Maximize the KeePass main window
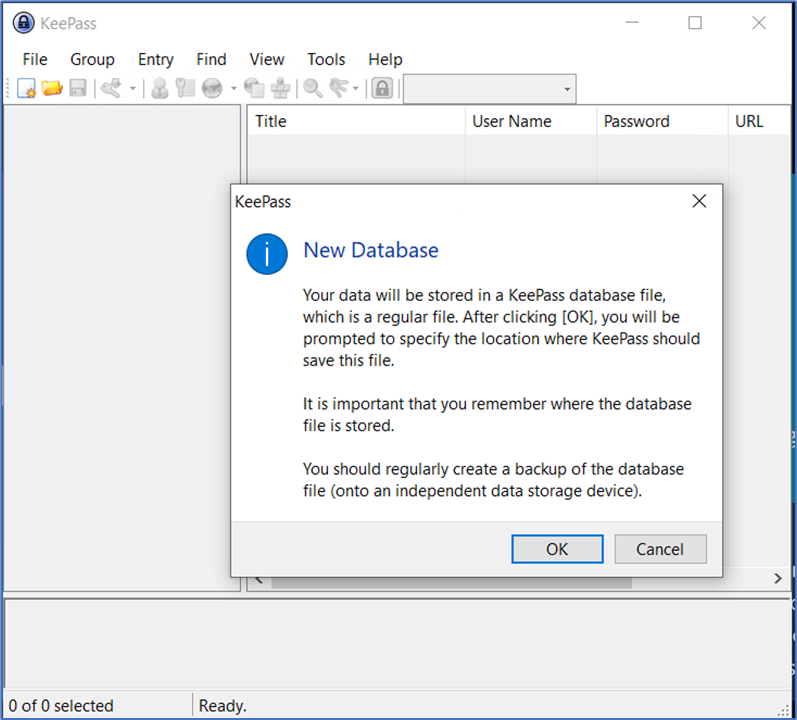This screenshot has height=720, width=797. pos(695,22)
